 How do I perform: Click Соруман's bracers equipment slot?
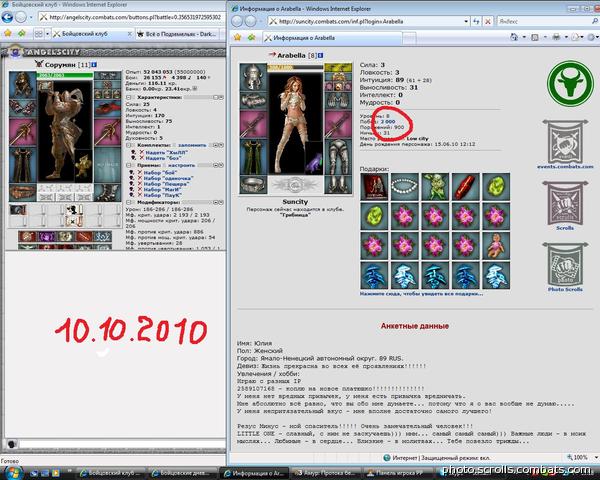pyautogui.click(x=23, y=108)
